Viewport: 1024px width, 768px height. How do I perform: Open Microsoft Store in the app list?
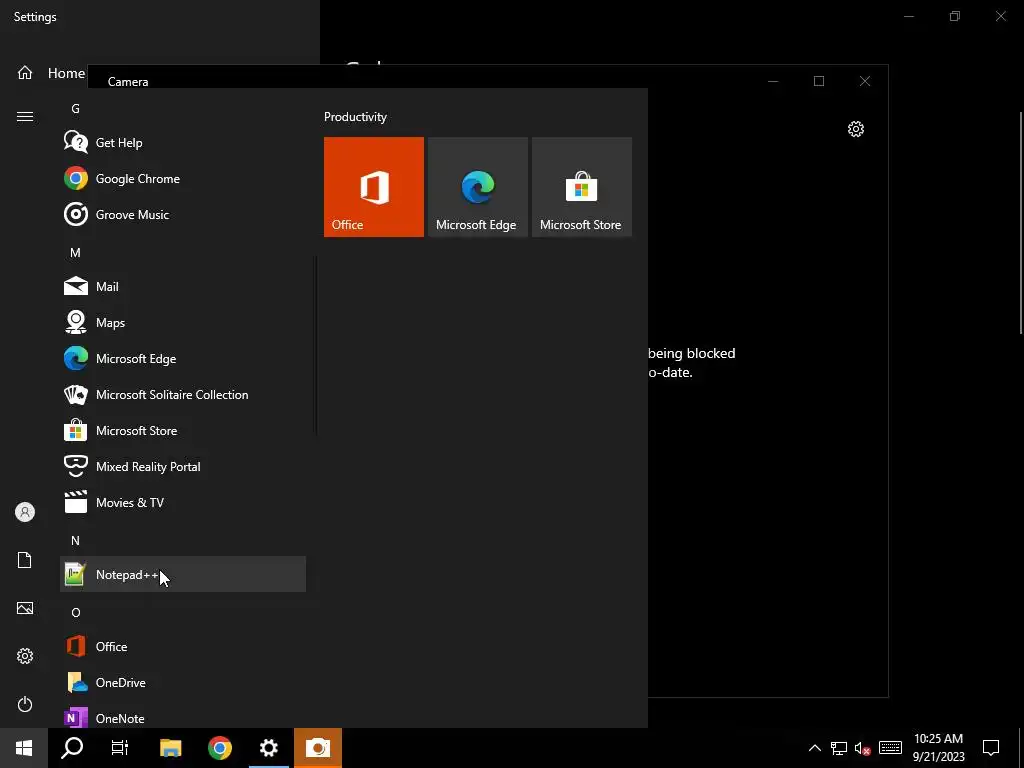point(183,430)
